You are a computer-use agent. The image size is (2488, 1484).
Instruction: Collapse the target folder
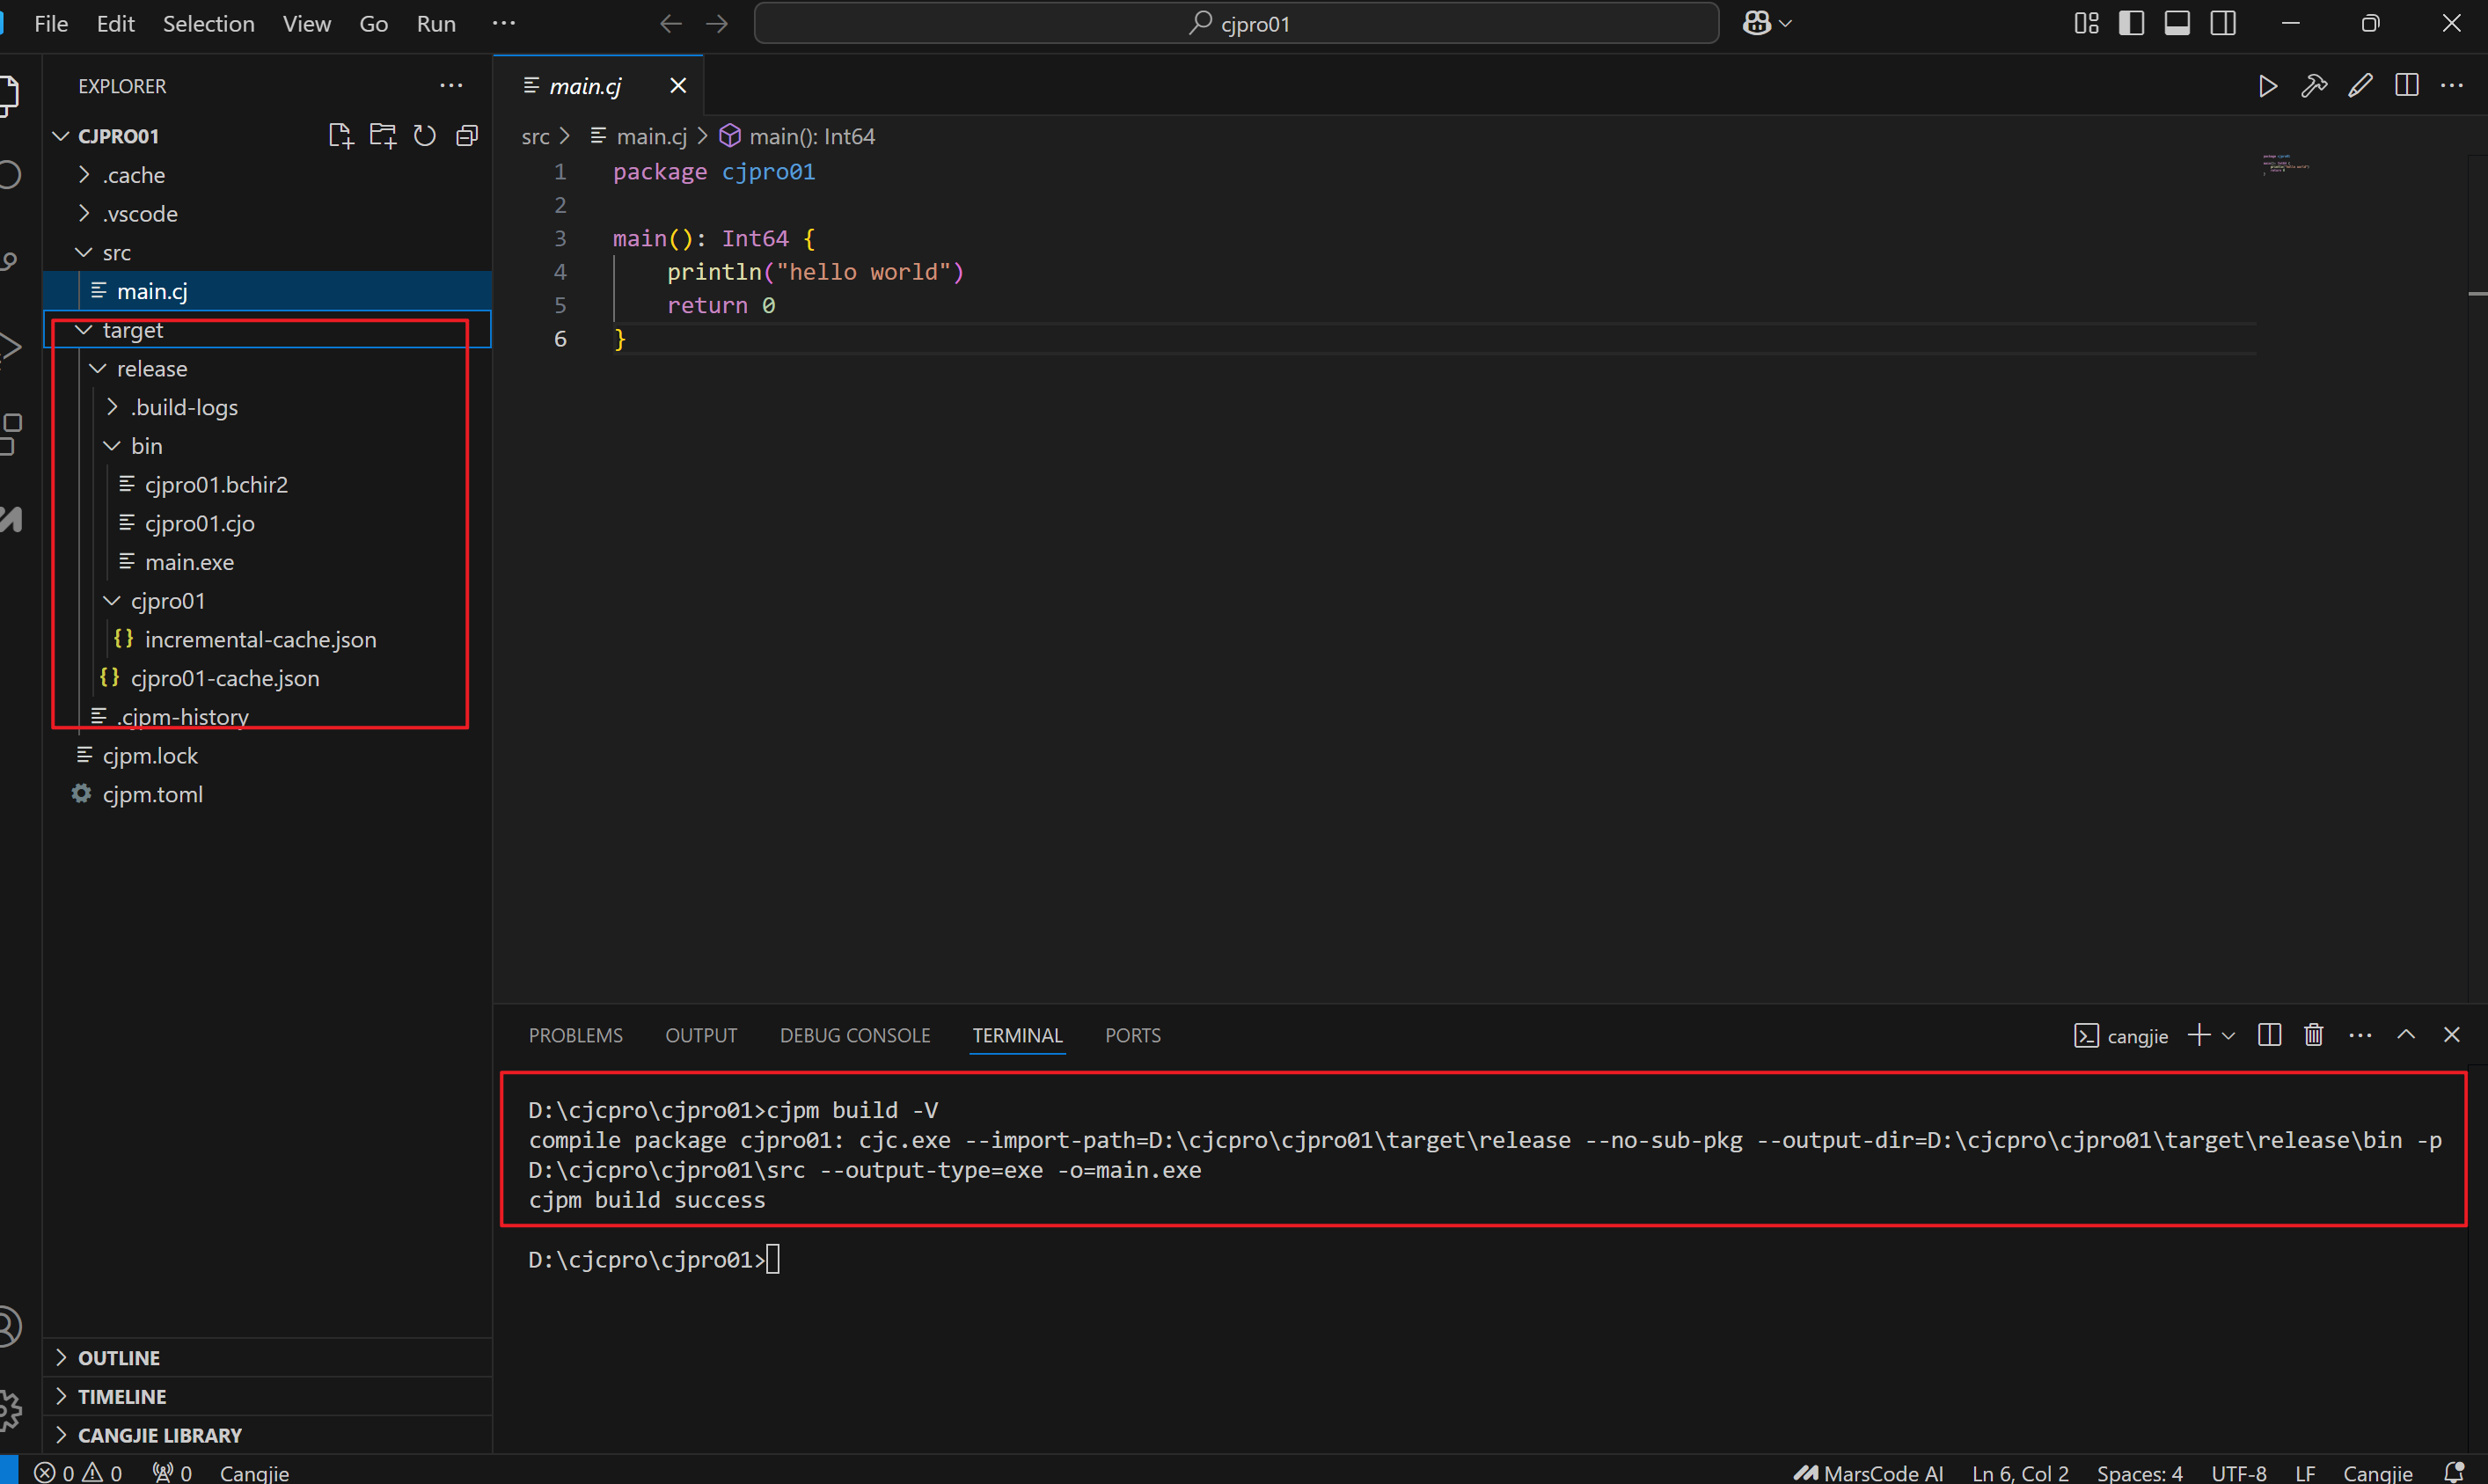[x=268, y=330]
